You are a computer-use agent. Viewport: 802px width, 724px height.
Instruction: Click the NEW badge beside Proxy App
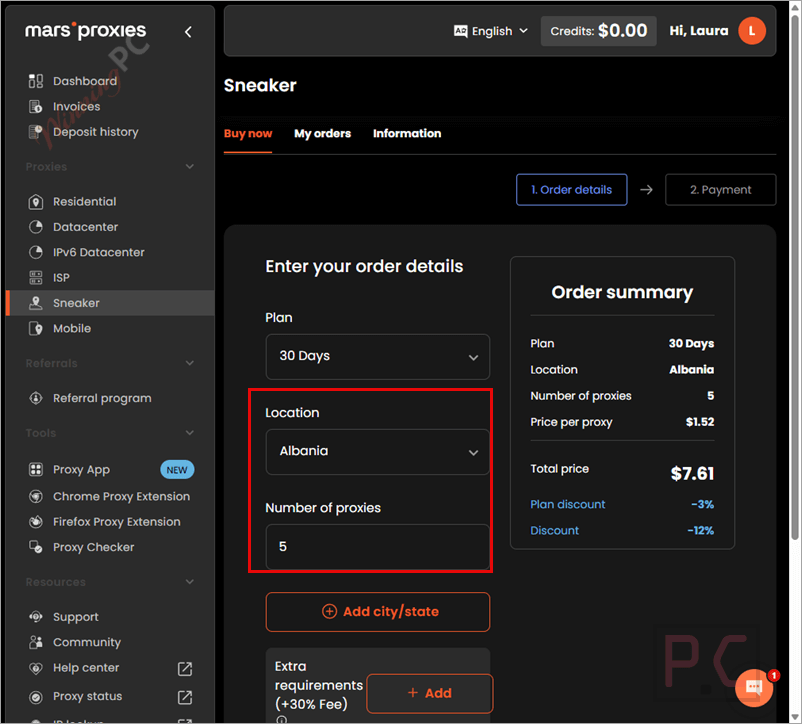tap(177, 470)
